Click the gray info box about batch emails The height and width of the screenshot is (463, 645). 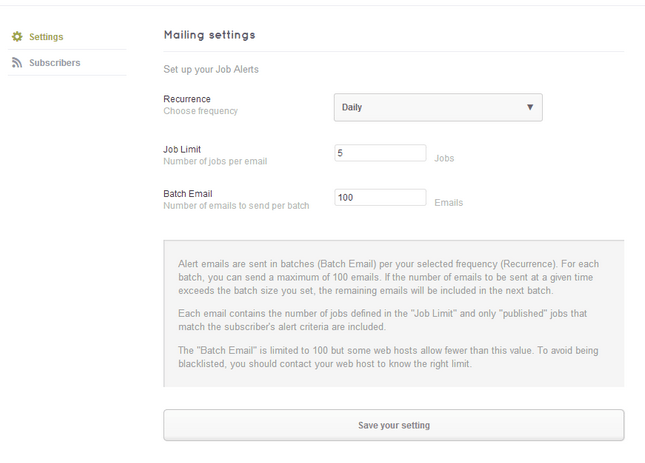coord(394,314)
